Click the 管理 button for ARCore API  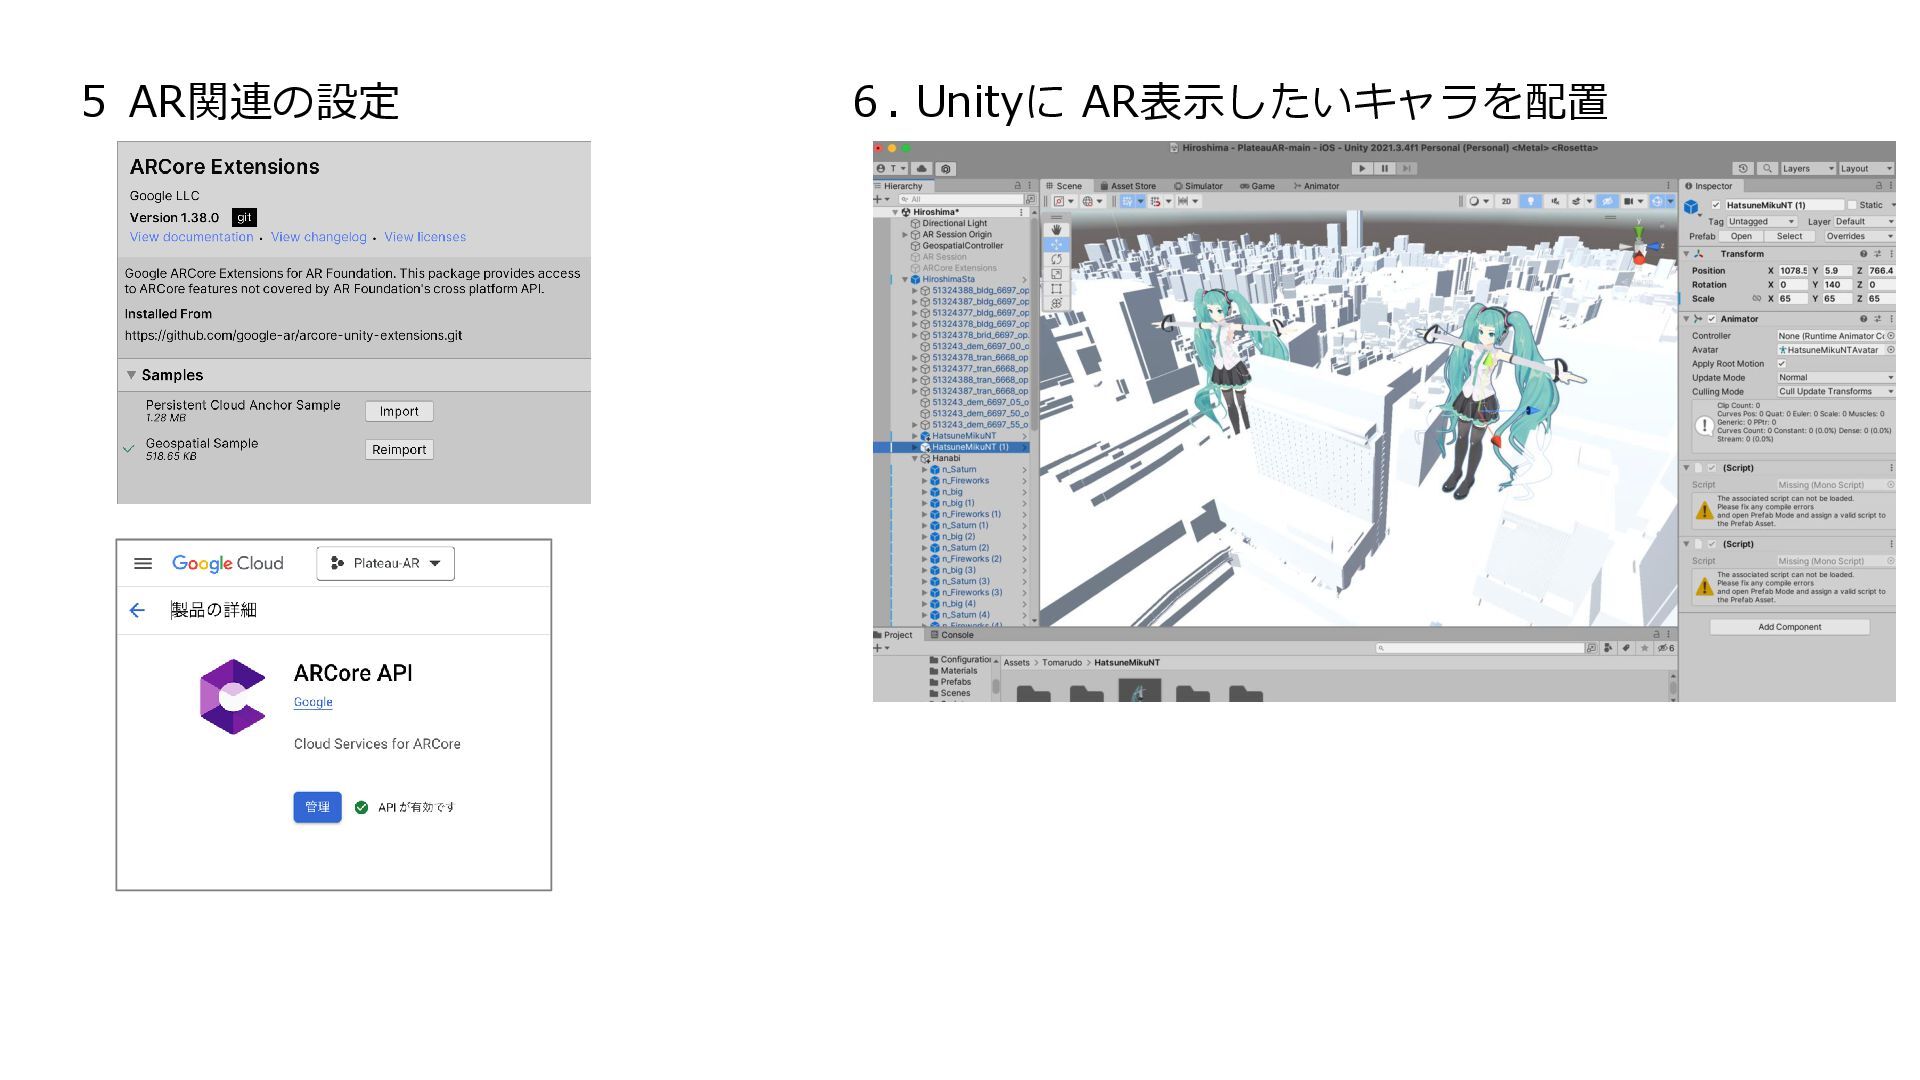click(x=317, y=807)
